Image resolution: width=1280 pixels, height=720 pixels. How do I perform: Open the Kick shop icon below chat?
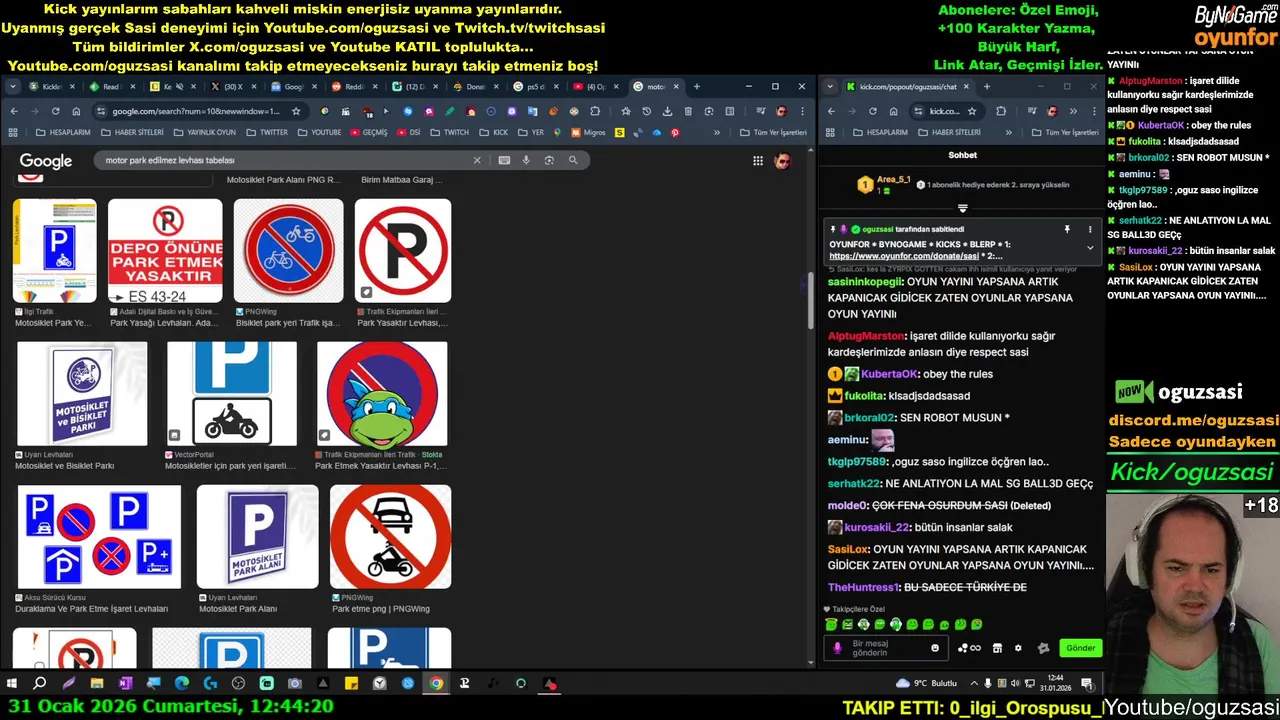[997, 648]
